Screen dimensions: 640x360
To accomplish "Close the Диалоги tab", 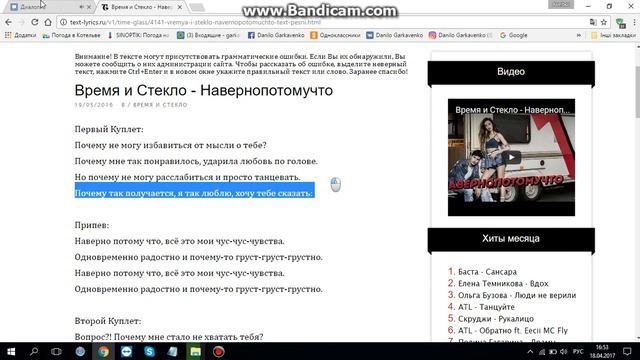I will pos(89,7).
